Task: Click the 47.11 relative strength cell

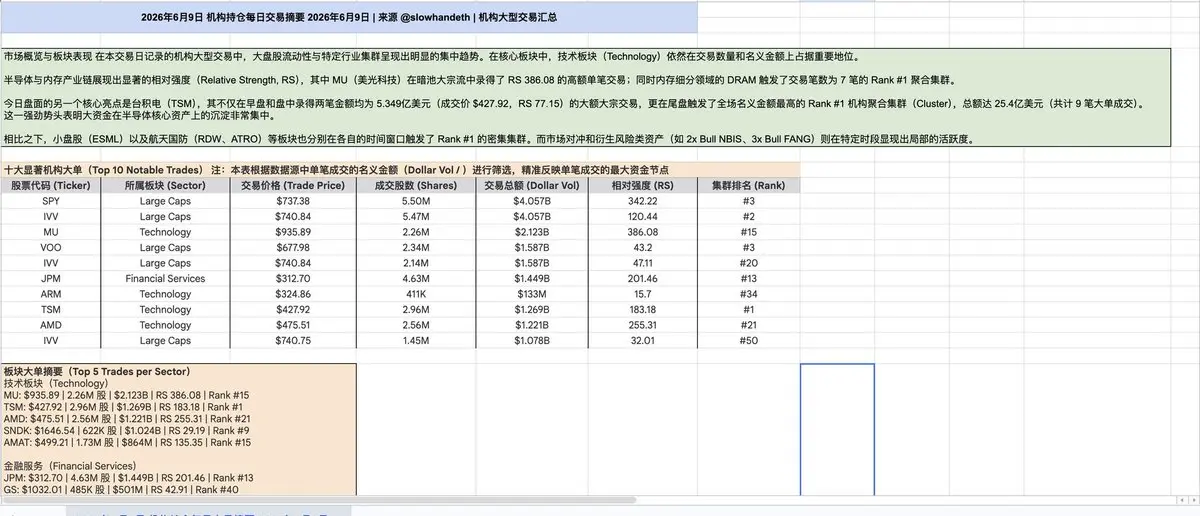Action: click(x=645, y=263)
